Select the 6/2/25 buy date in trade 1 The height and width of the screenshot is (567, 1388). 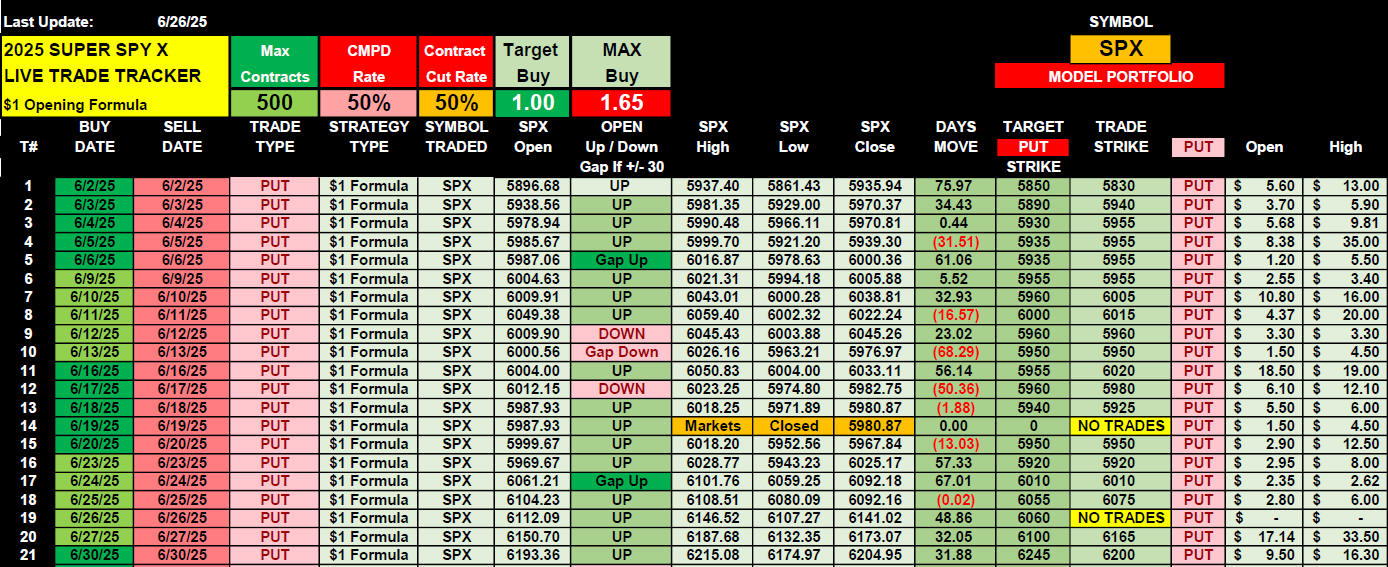94,186
